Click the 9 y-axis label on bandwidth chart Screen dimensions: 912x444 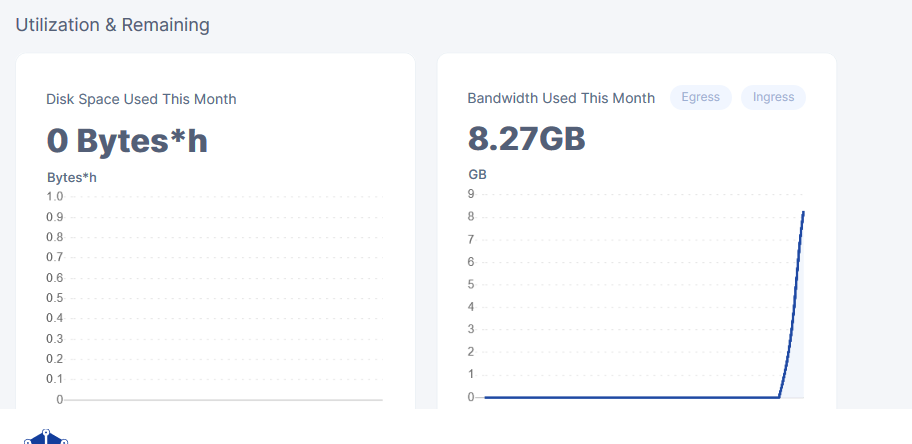[x=471, y=194]
